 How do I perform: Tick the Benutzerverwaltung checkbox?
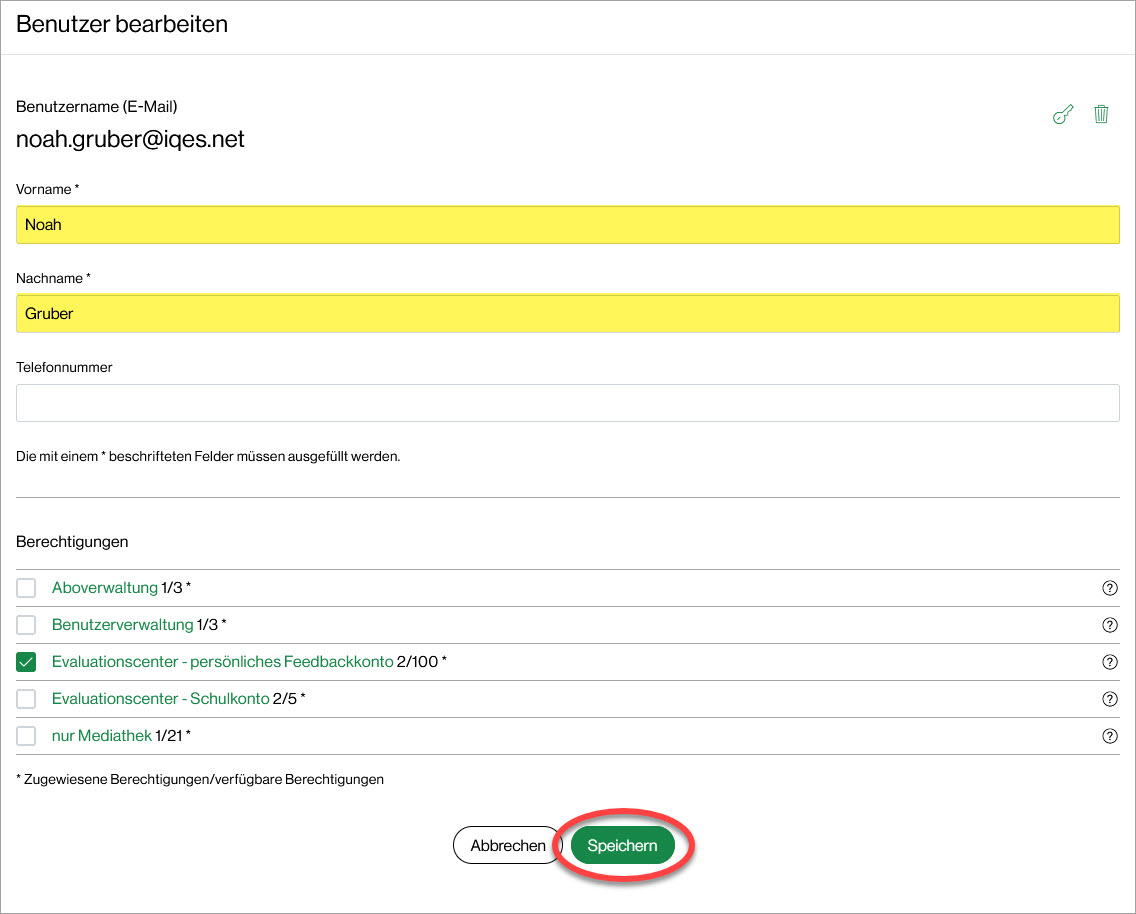pos(27,625)
